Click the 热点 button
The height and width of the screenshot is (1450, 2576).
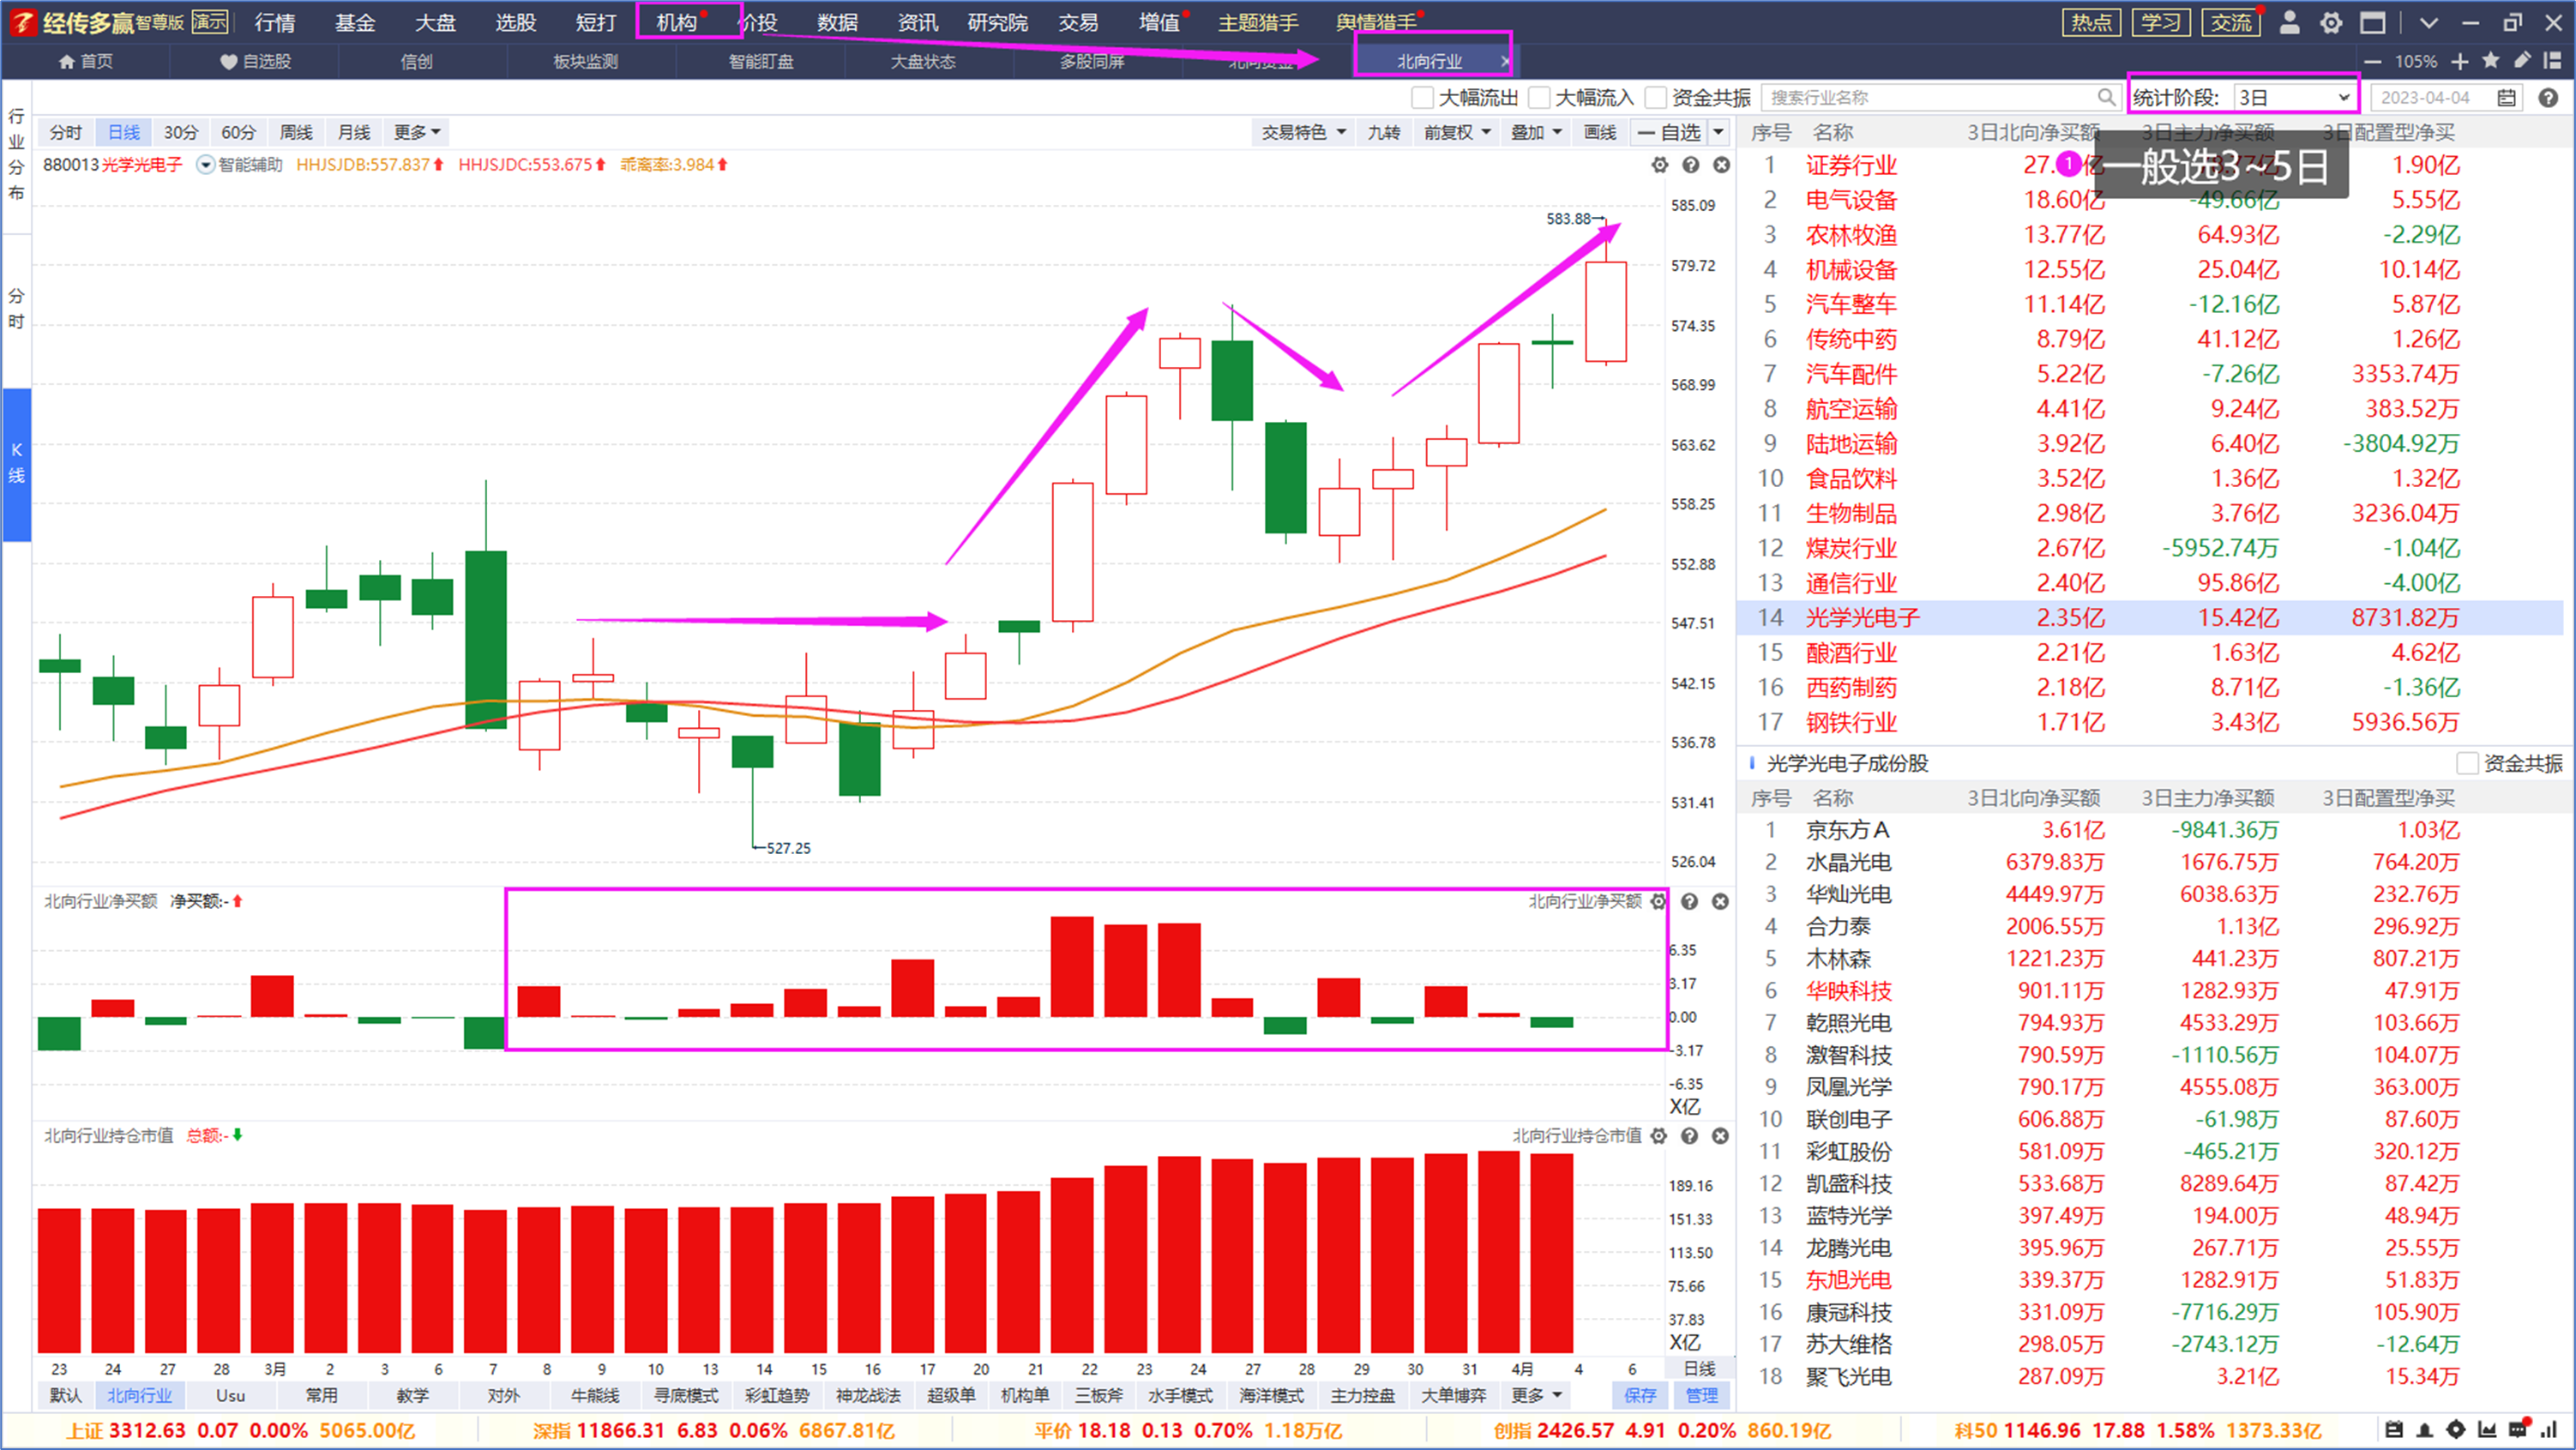click(2091, 22)
